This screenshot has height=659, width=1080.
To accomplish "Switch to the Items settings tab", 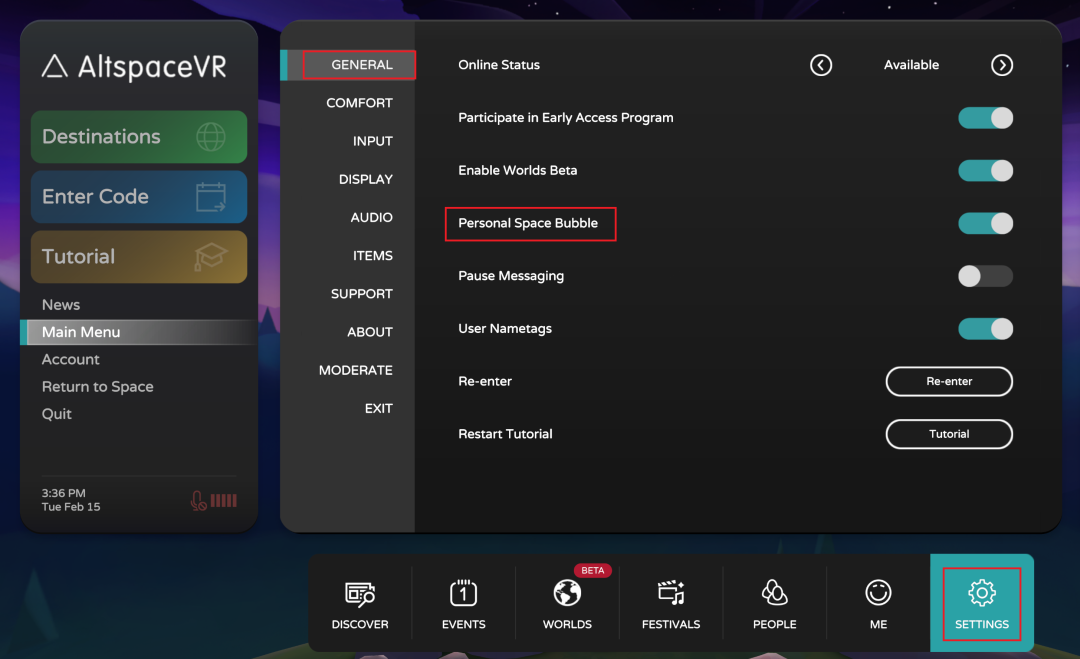I will (373, 255).
